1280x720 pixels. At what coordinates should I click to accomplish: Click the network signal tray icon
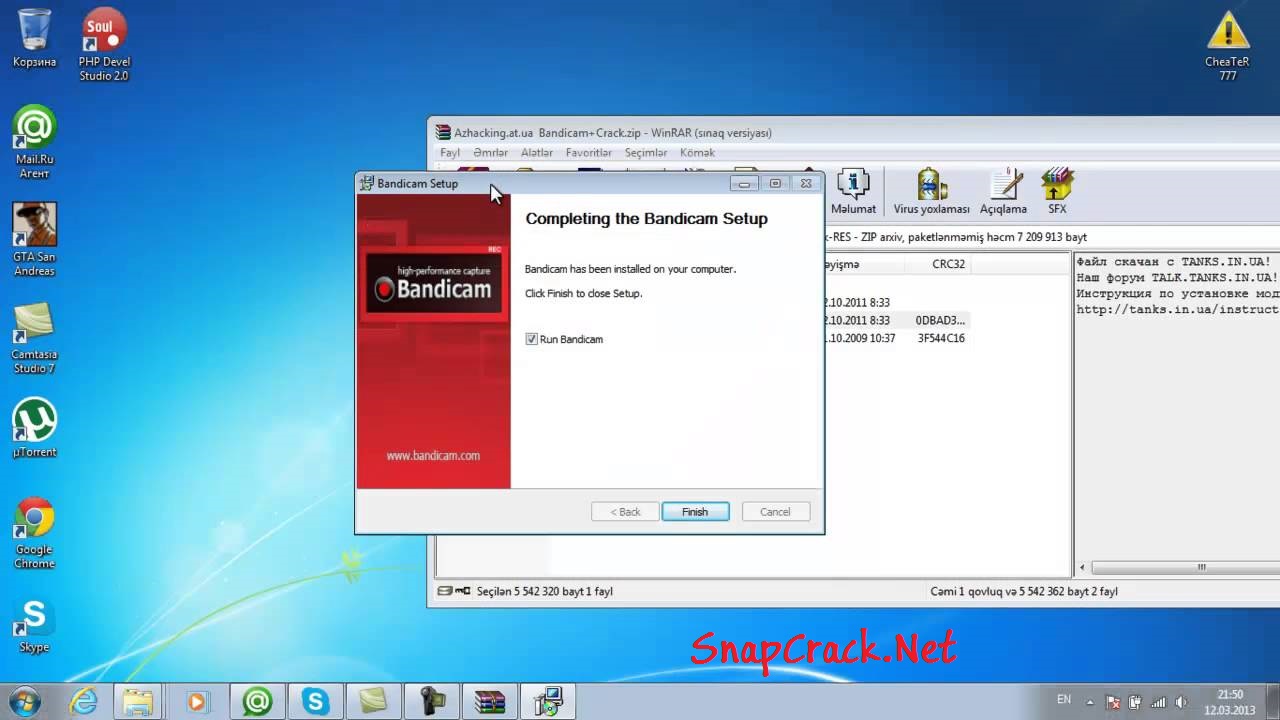click(x=1161, y=702)
